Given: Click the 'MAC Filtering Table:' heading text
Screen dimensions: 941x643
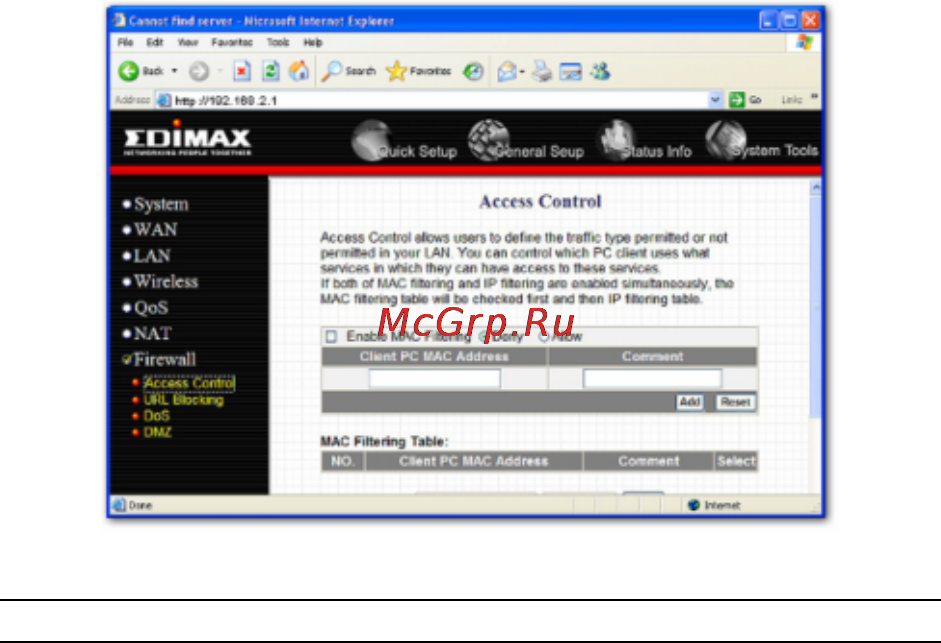Looking at the screenshot, I should pos(384,441).
